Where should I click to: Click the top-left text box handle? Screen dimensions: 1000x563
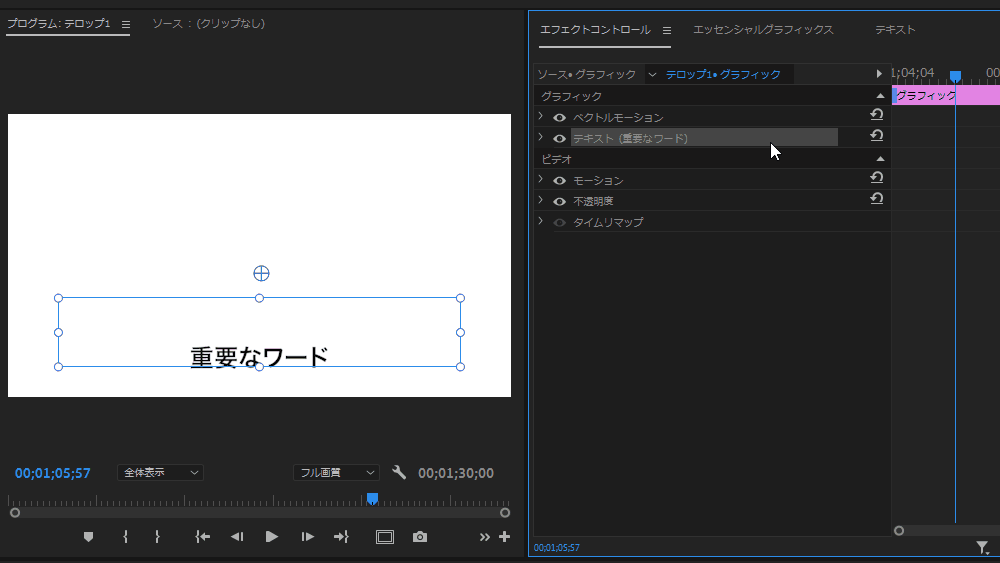59,298
